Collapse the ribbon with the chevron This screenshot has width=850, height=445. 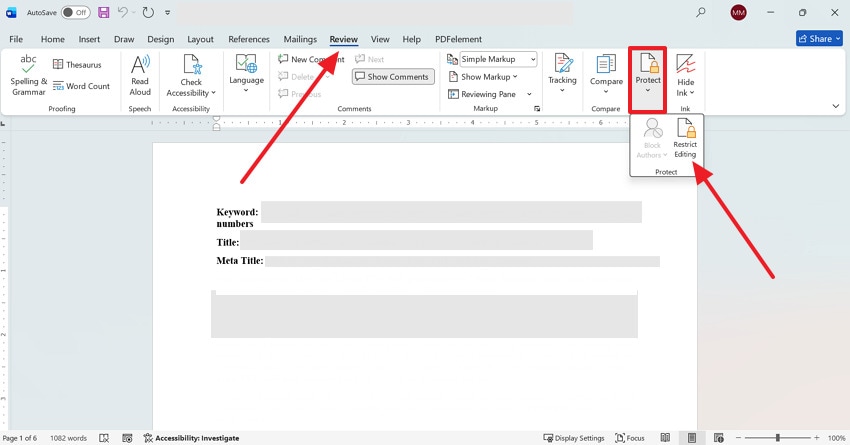(835, 106)
